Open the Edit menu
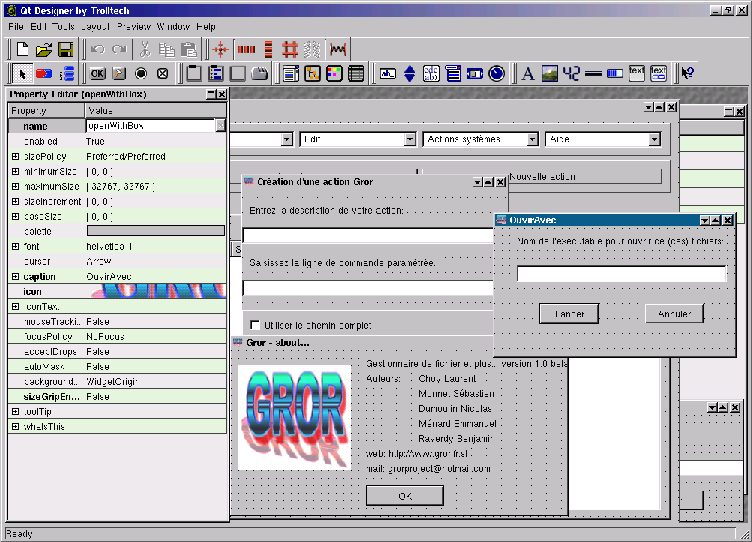Viewport: 752px width, 542px height. pyautogui.click(x=38, y=27)
